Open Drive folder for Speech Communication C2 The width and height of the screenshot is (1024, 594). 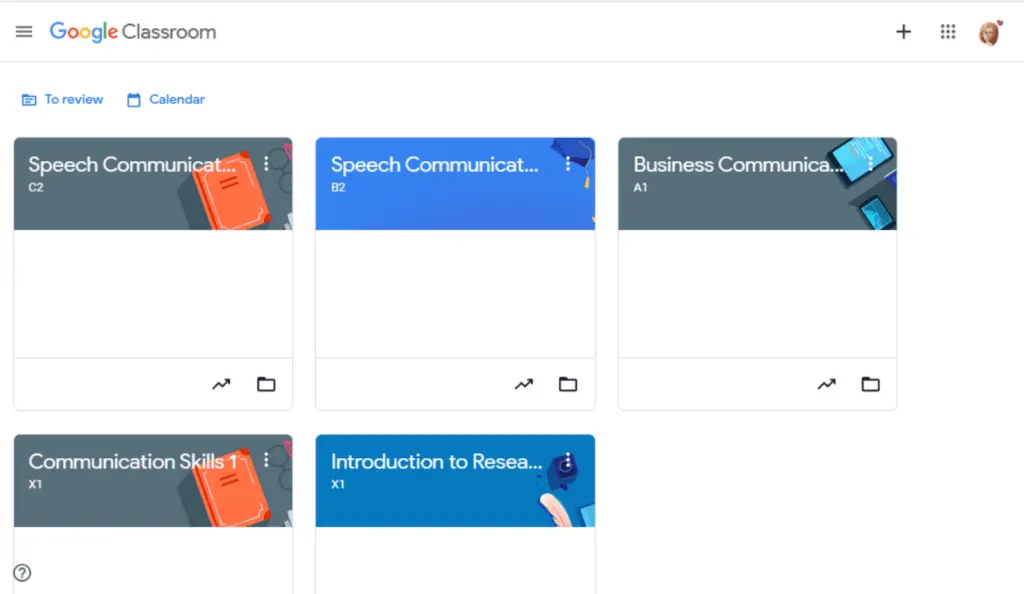coord(266,384)
